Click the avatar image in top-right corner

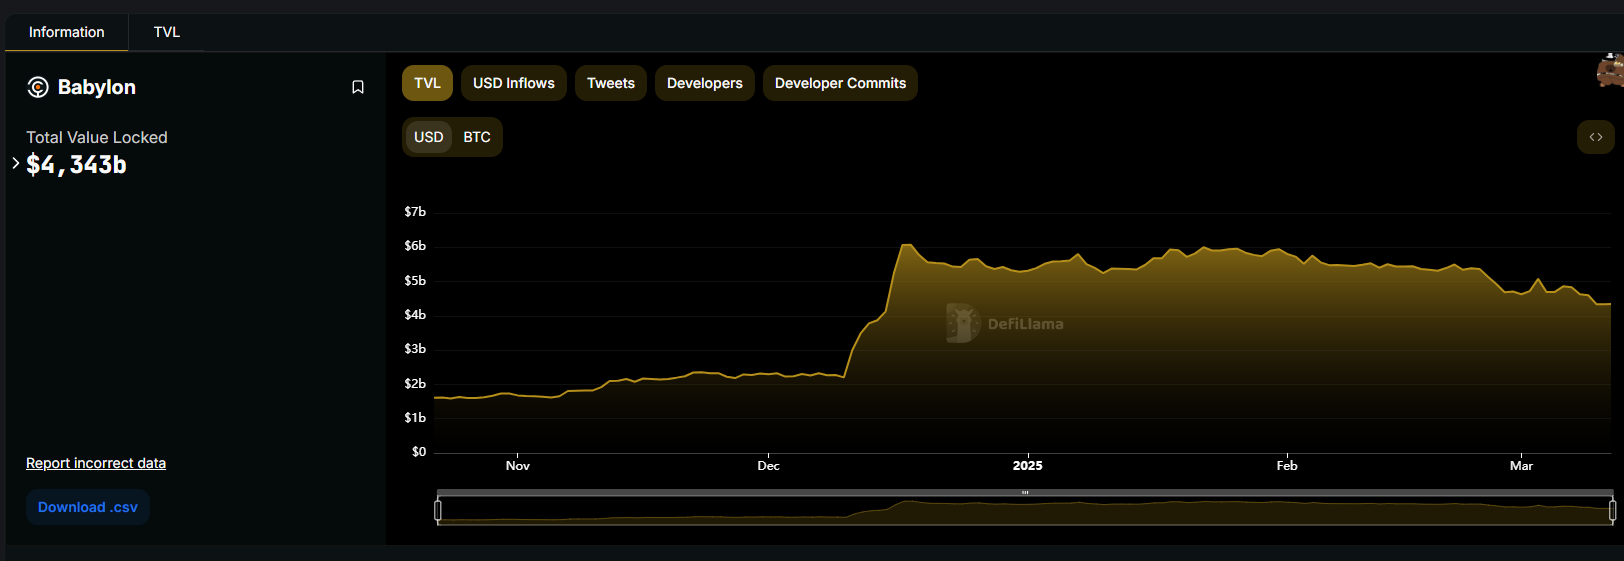point(1610,71)
